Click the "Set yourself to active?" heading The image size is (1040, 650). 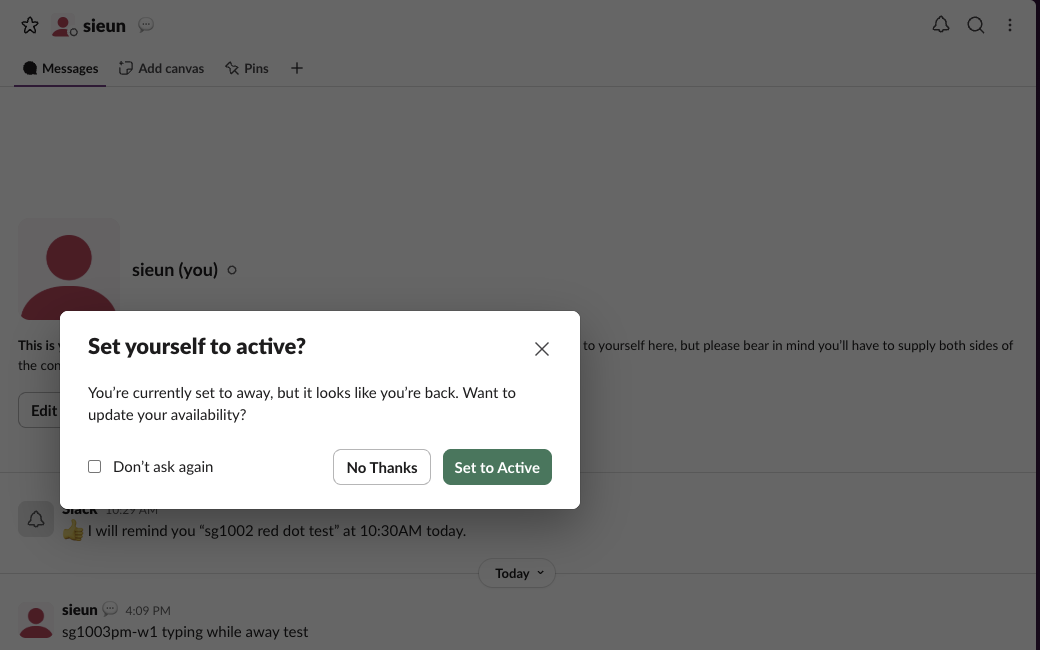tap(197, 346)
